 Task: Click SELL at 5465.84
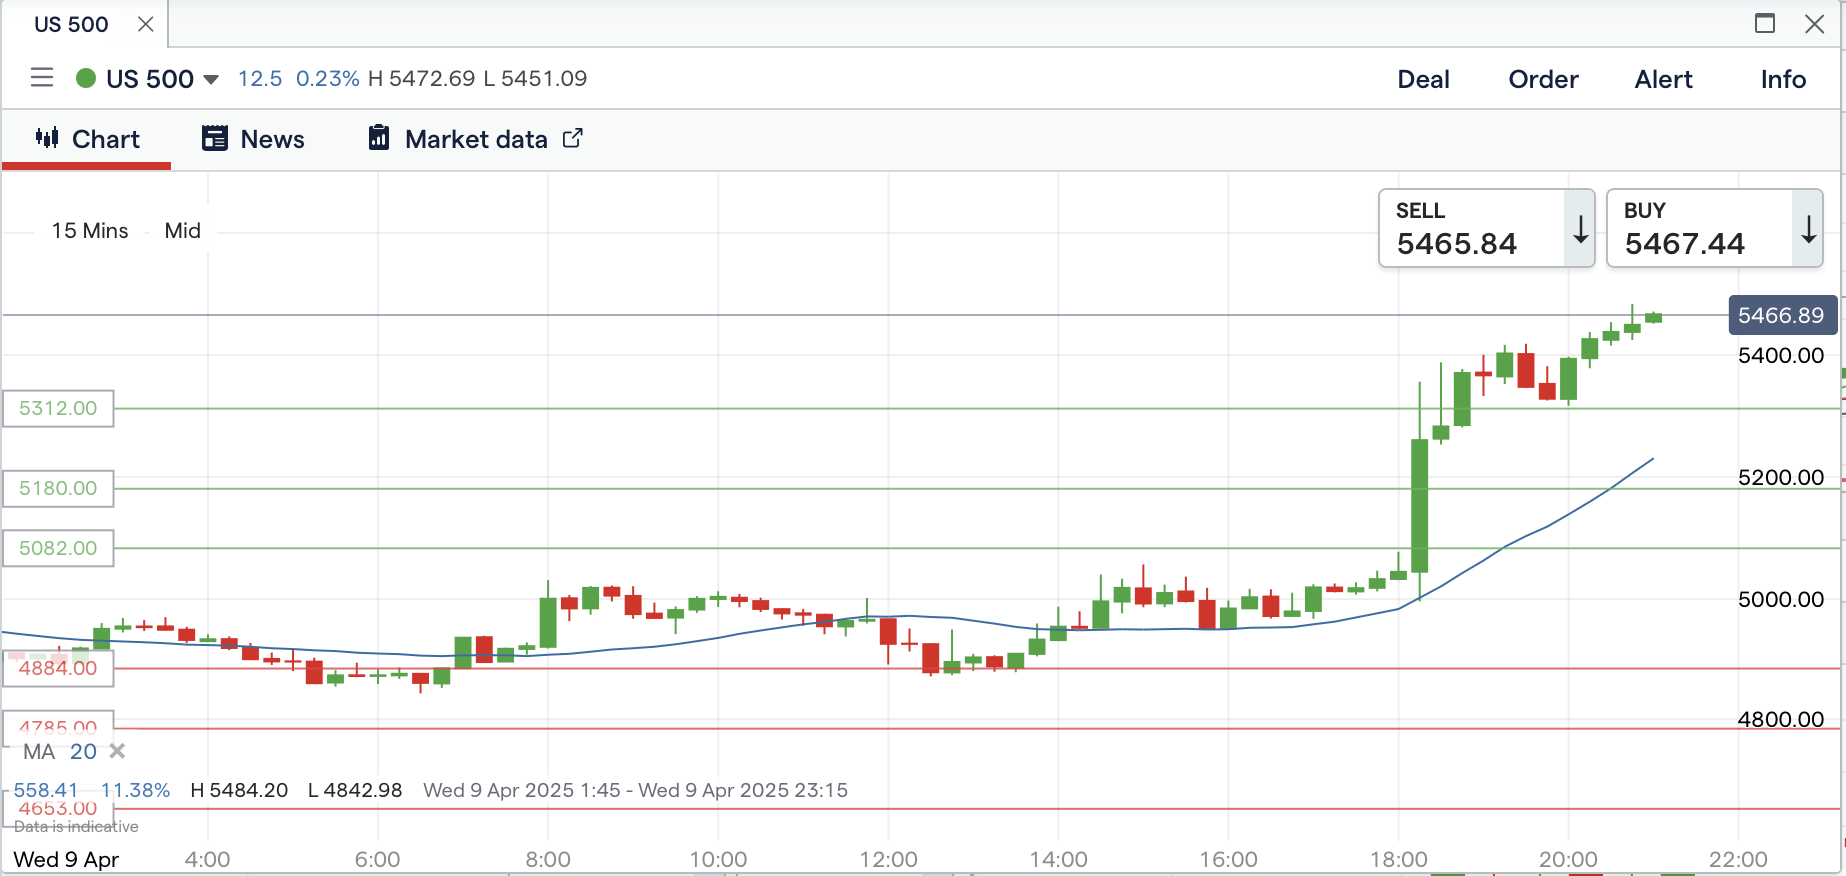click(1471, 229)
